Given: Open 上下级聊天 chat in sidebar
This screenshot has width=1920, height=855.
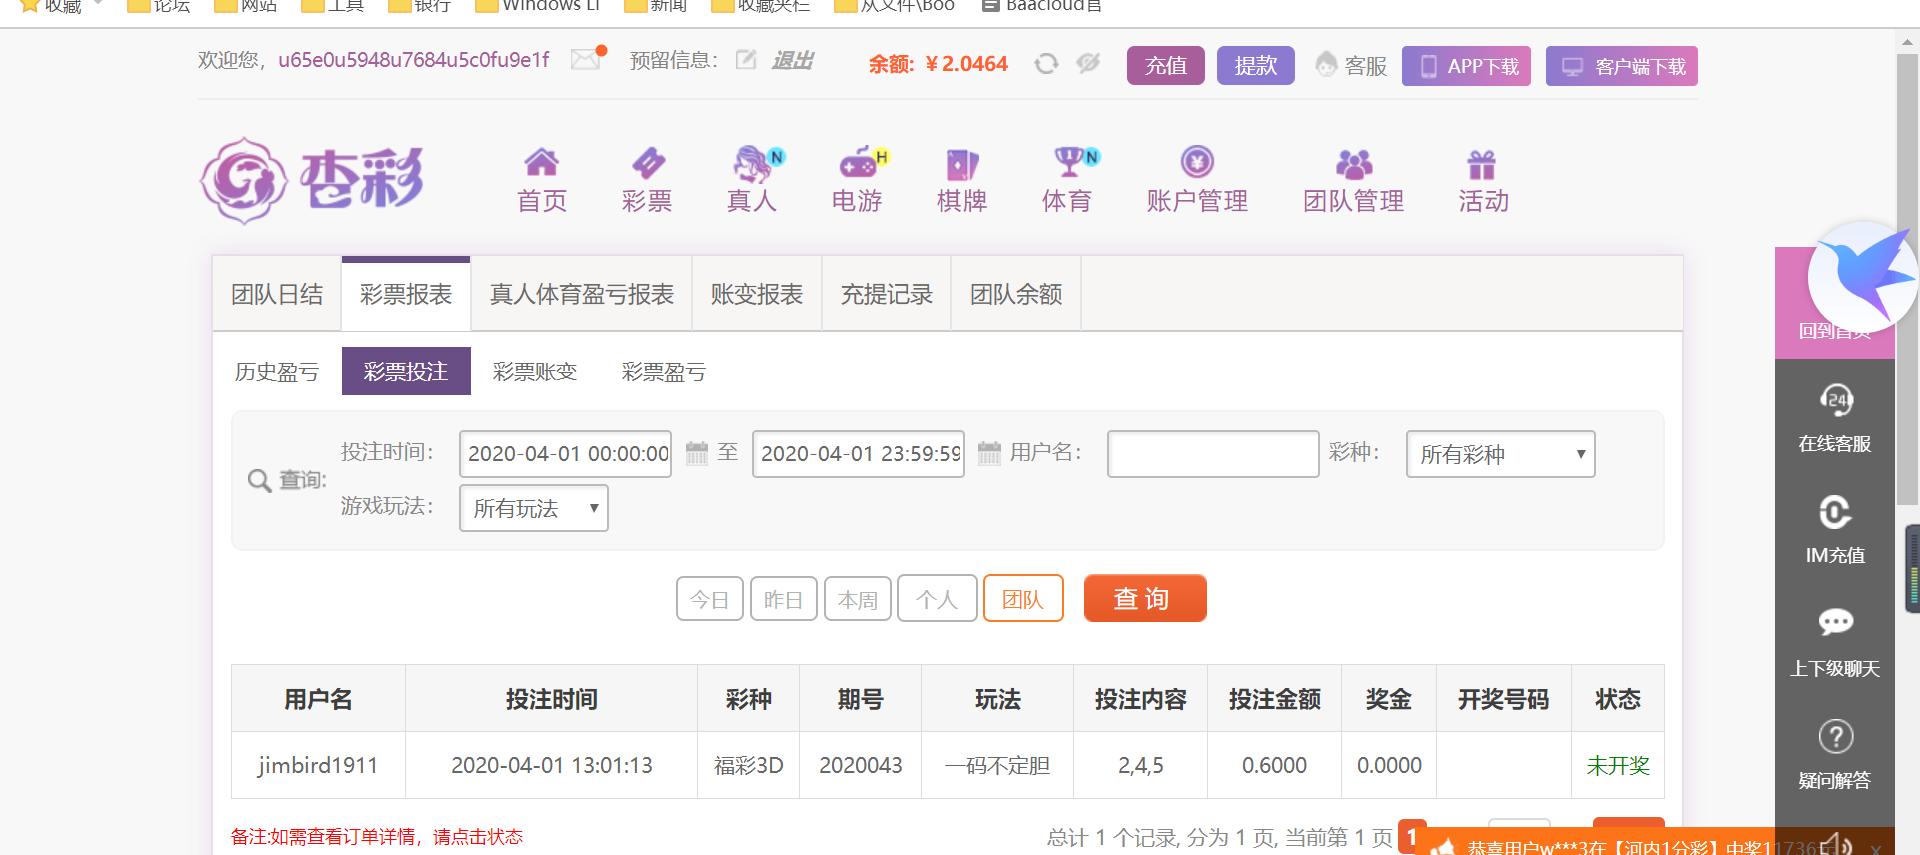Looking at the screenshot, I should pyautogui.click(x=1835, y=643).
